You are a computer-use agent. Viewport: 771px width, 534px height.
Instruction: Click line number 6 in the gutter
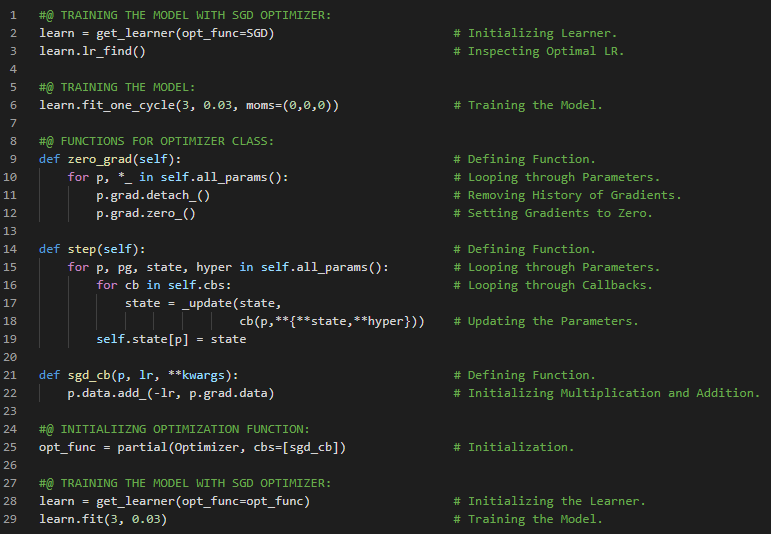pos(12,105)
